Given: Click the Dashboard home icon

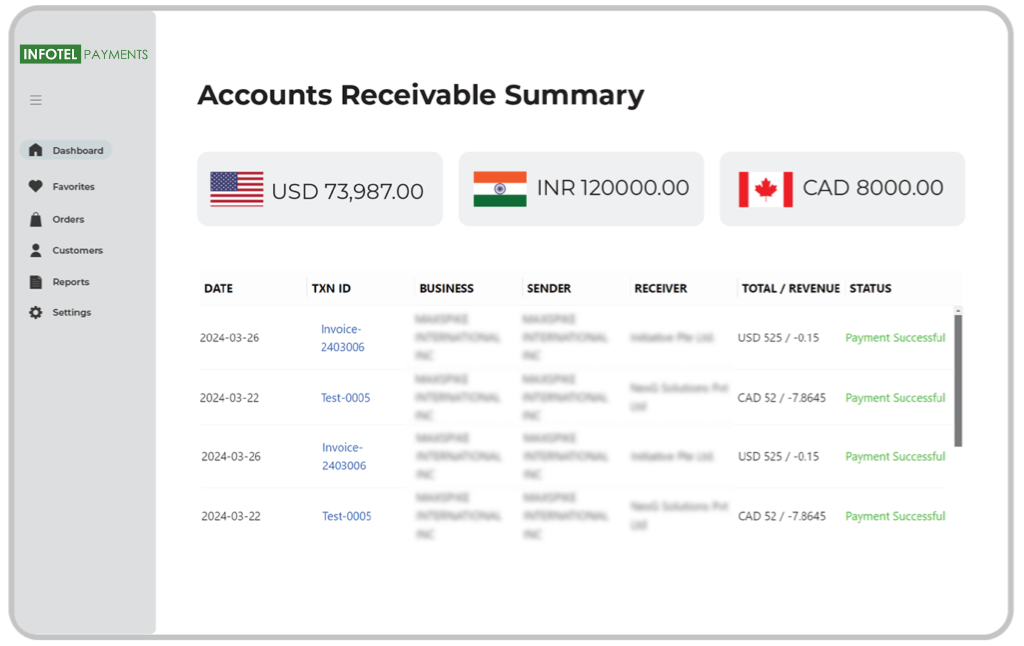Looking at the screenshot, I should point(36,150).
